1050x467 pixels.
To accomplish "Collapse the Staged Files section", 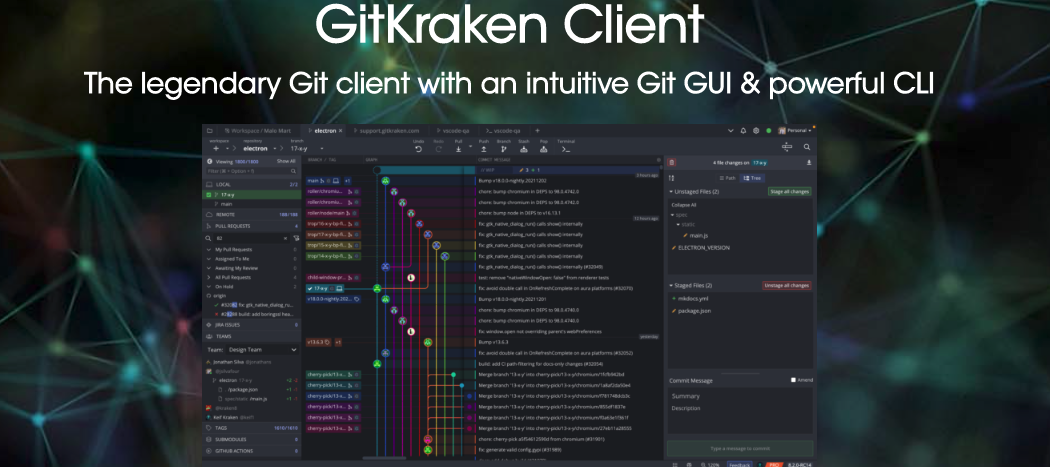I will [x=672, y=285].
